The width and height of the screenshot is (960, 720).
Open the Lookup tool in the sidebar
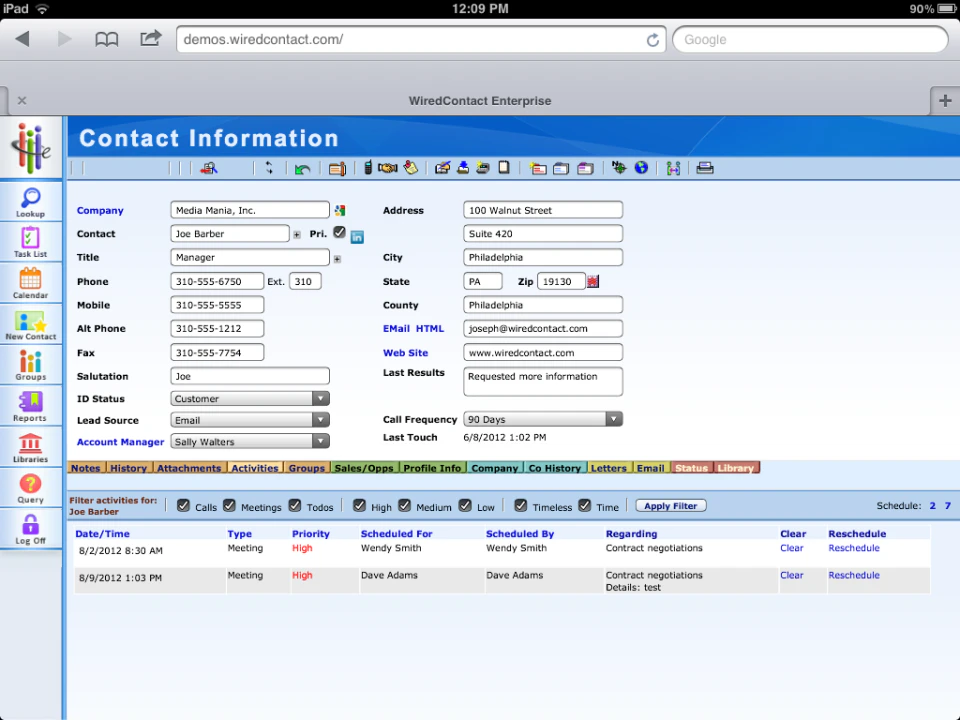(x=30, y=202)
